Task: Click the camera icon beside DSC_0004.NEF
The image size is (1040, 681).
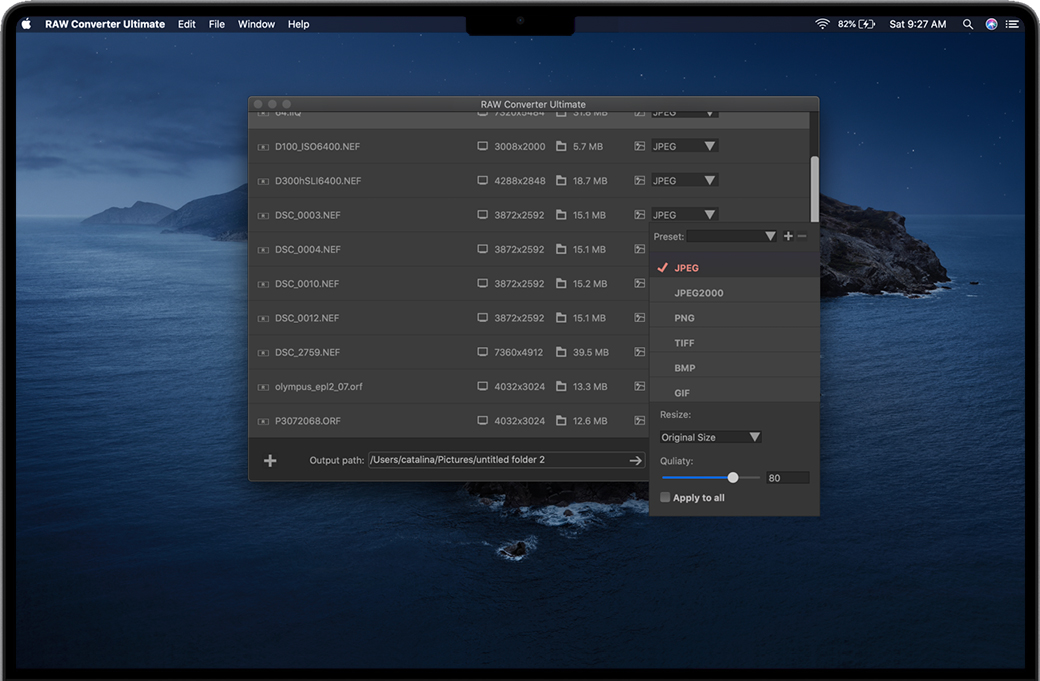Action: (264, 250)
